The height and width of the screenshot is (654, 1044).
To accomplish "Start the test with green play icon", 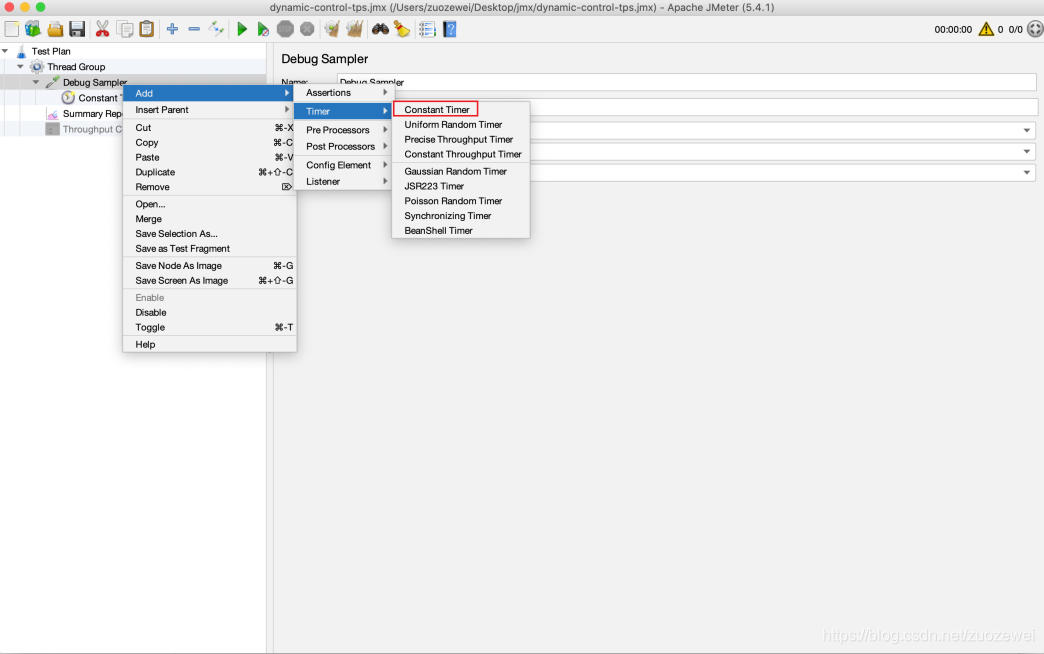I will 242,29.
